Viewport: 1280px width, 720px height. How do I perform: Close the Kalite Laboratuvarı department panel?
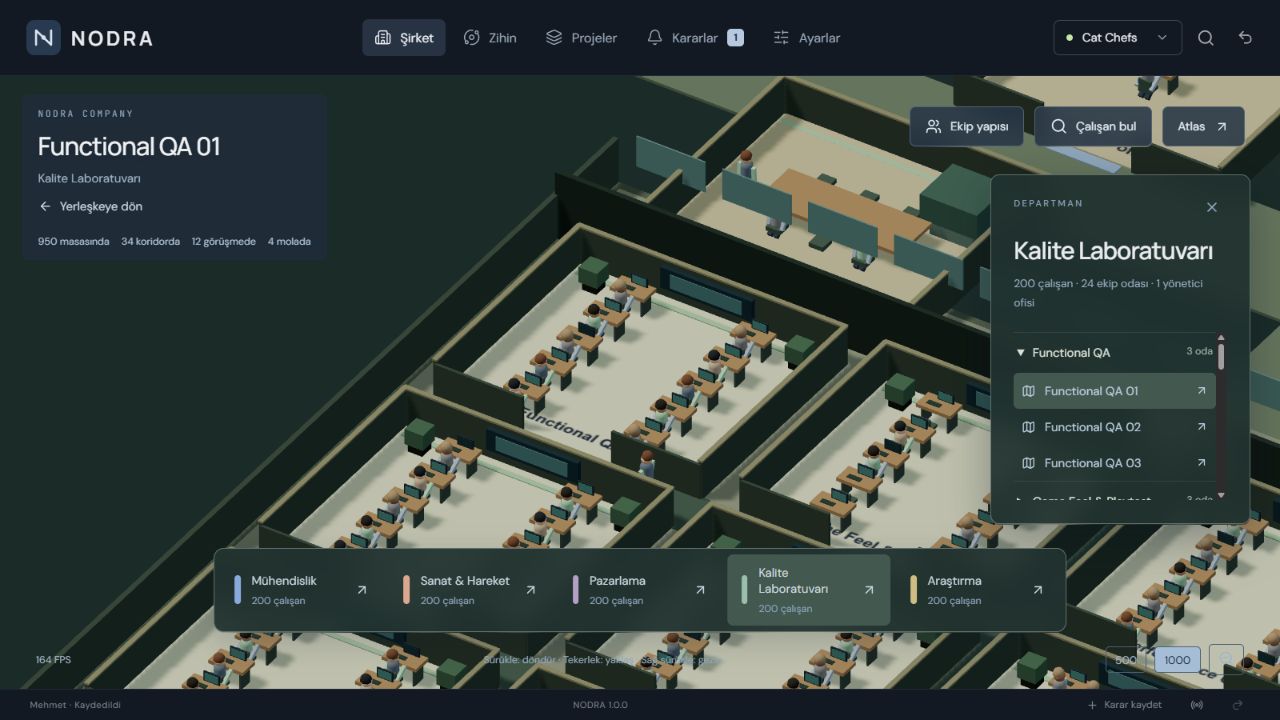[1212, 207]
